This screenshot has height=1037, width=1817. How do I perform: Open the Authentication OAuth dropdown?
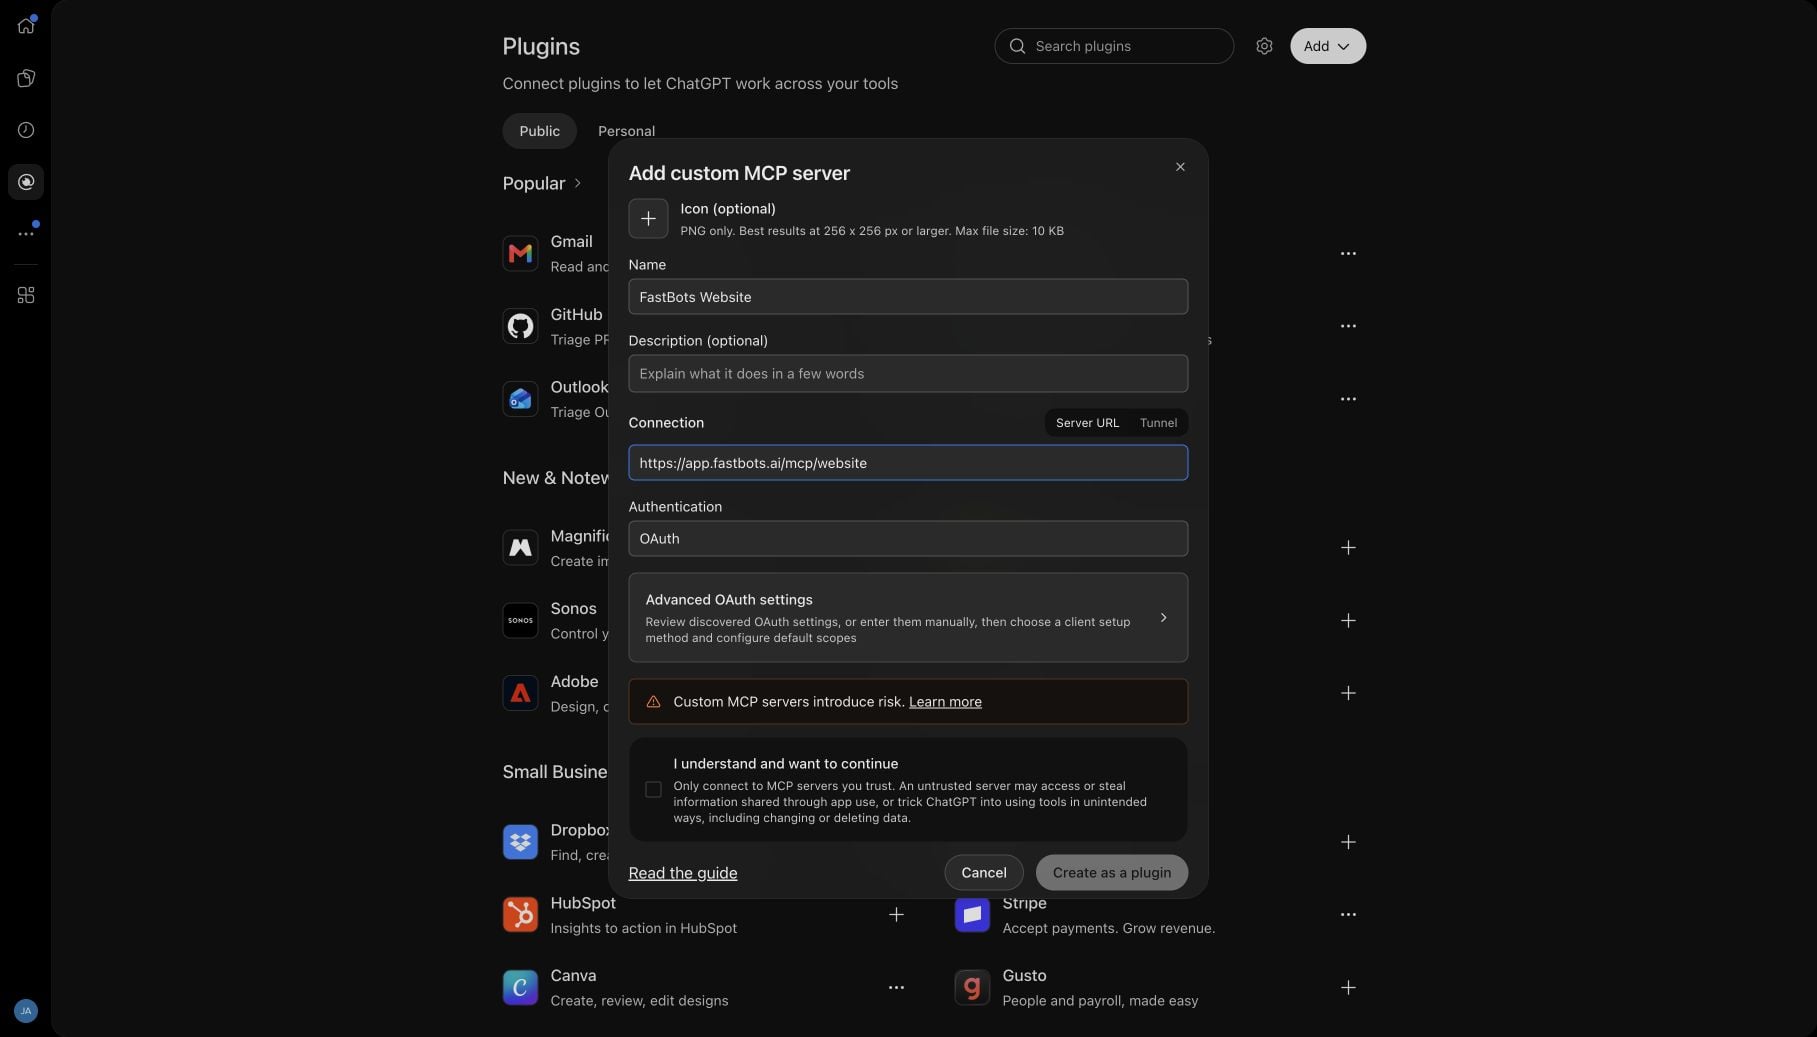[908, 539]
